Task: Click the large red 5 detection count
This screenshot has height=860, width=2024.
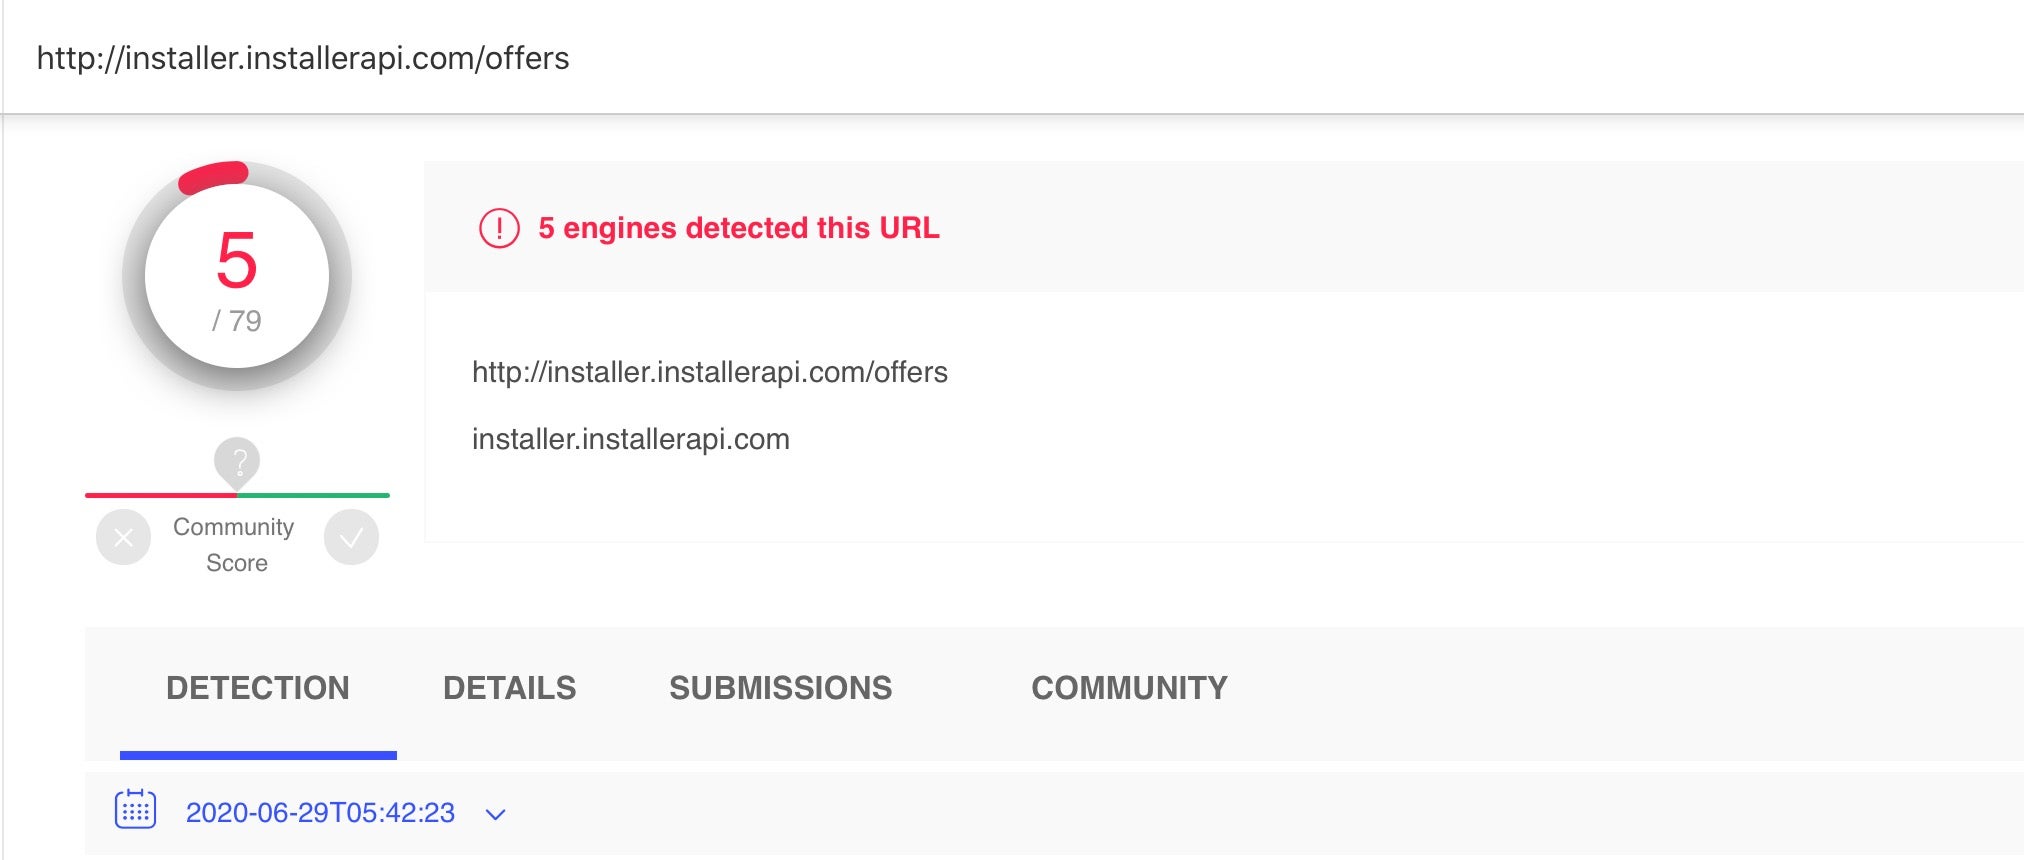Action: click(x=237, y=260)
